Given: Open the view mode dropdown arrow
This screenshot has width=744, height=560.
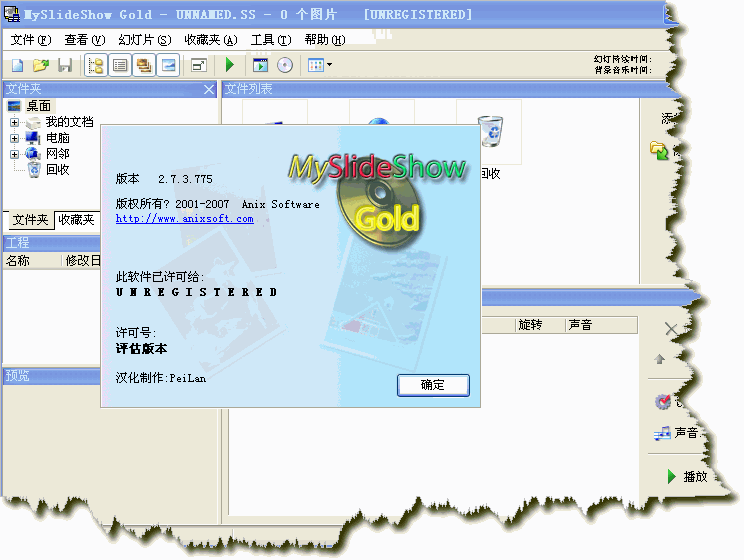Looking at the screenshot, I should tap(329, 65).
